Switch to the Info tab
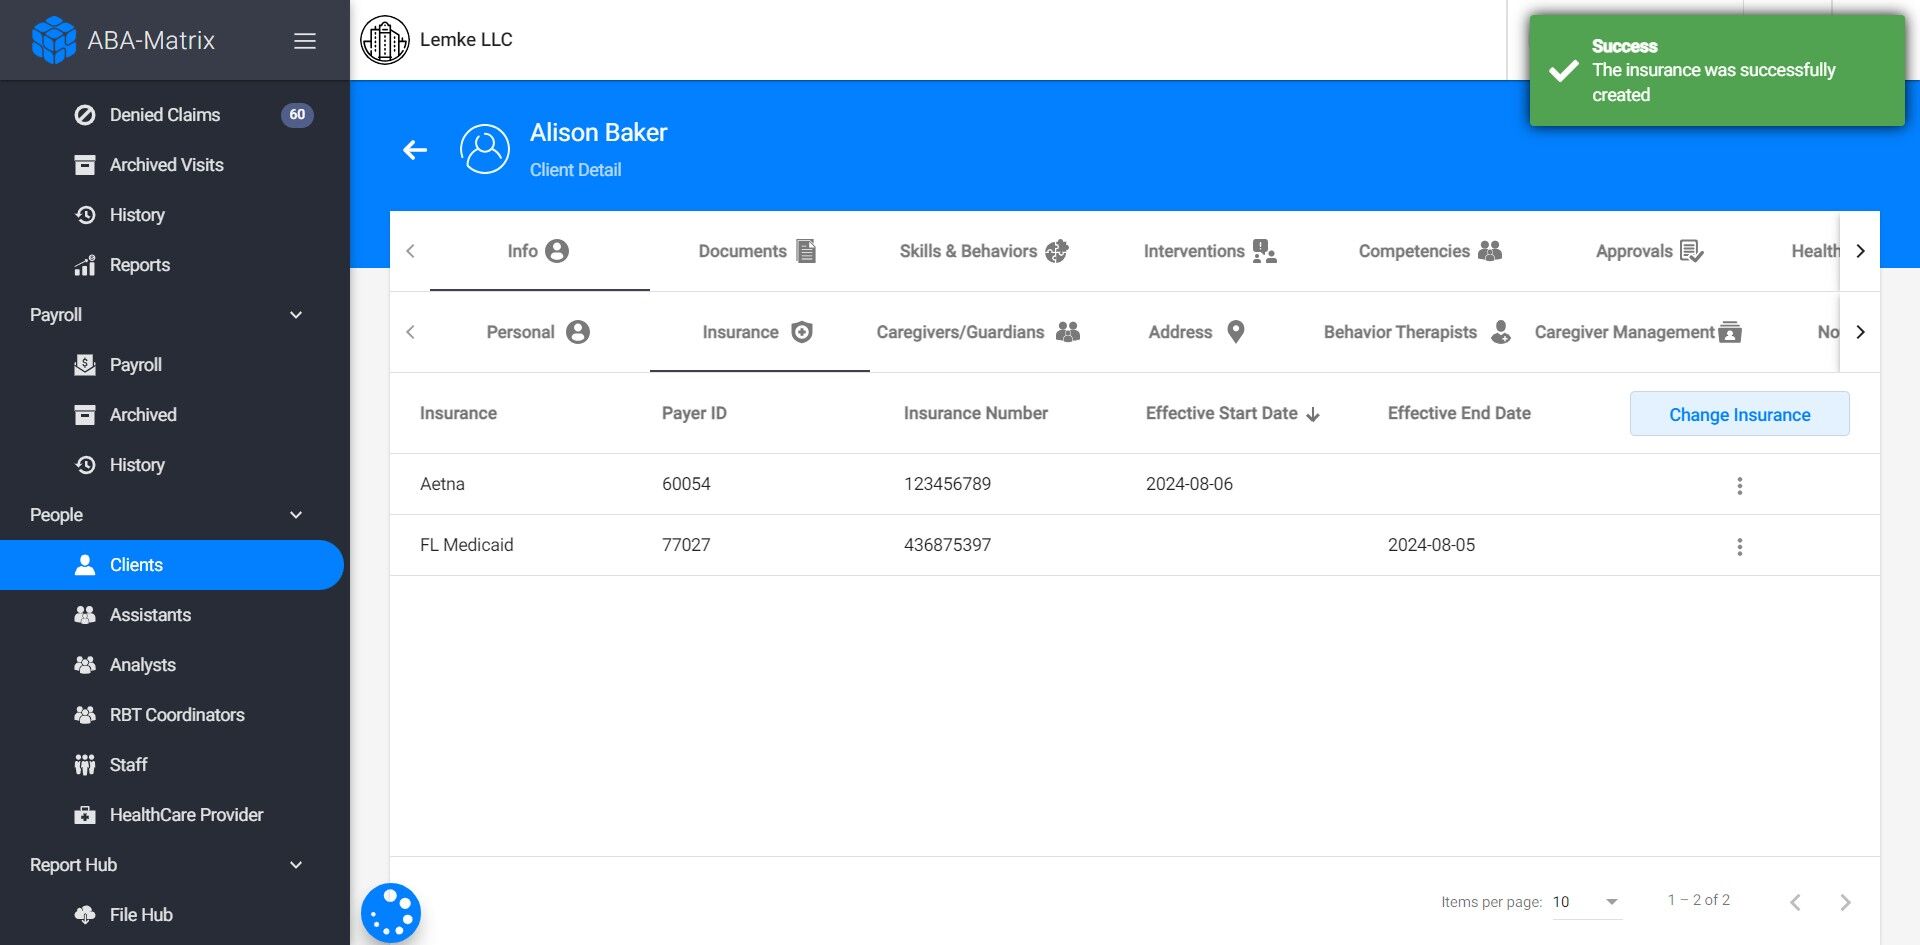Screen dimensions: 1920x945 tap(540, 251)
